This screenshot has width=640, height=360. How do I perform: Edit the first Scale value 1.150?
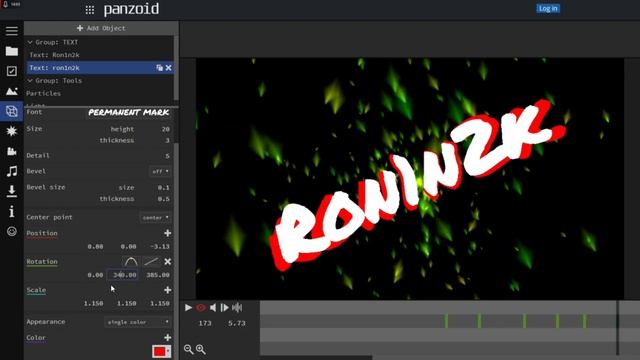click(x=93, y=303)
